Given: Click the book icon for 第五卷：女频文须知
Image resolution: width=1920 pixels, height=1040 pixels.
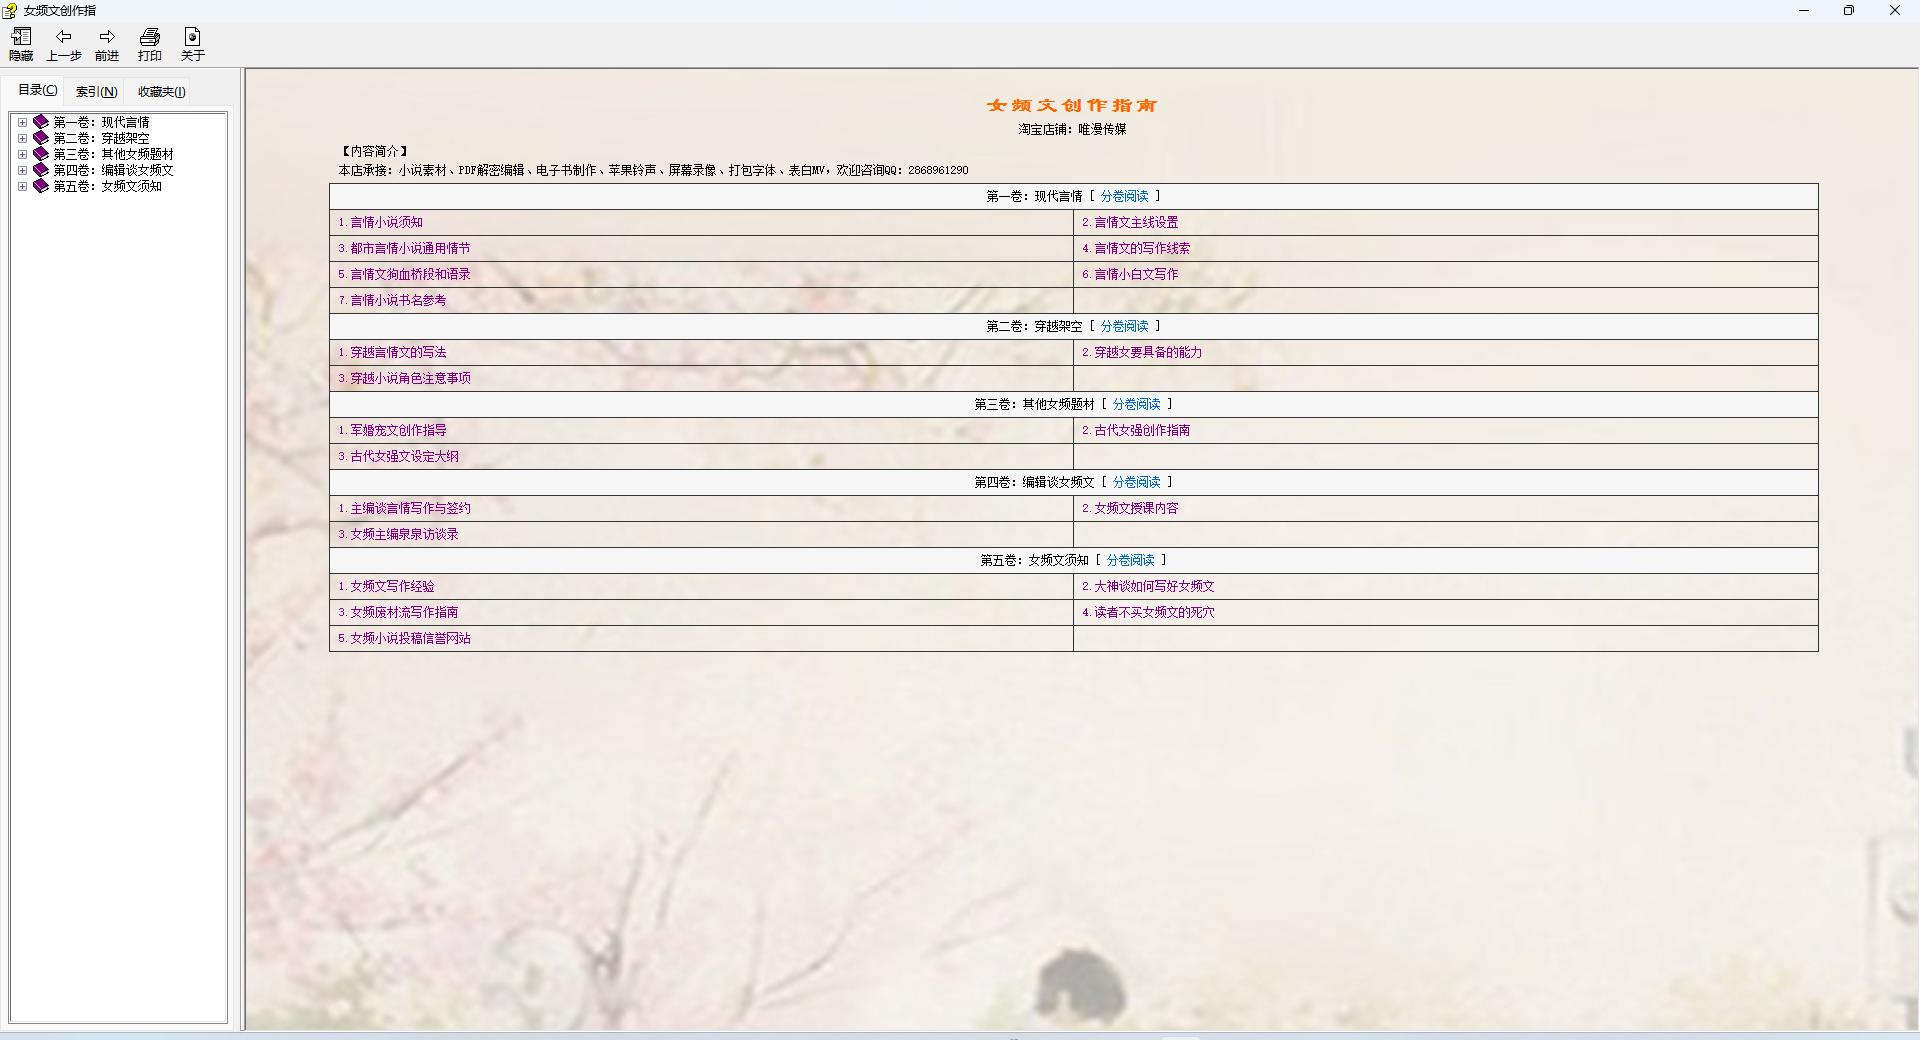Looking at the screenshot, I should coord(41,186).
